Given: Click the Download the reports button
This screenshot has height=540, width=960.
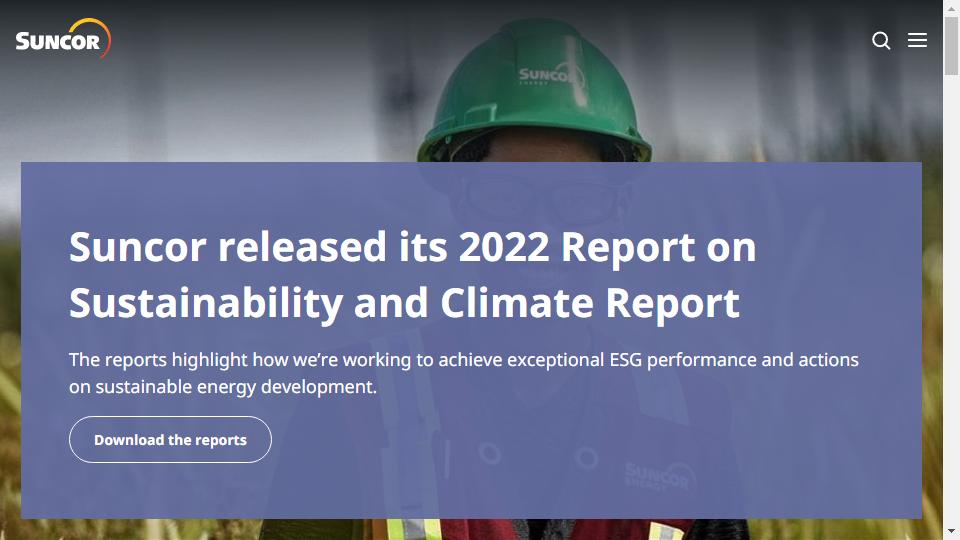Looking at the screenshot, I should [x=170, y=440].
